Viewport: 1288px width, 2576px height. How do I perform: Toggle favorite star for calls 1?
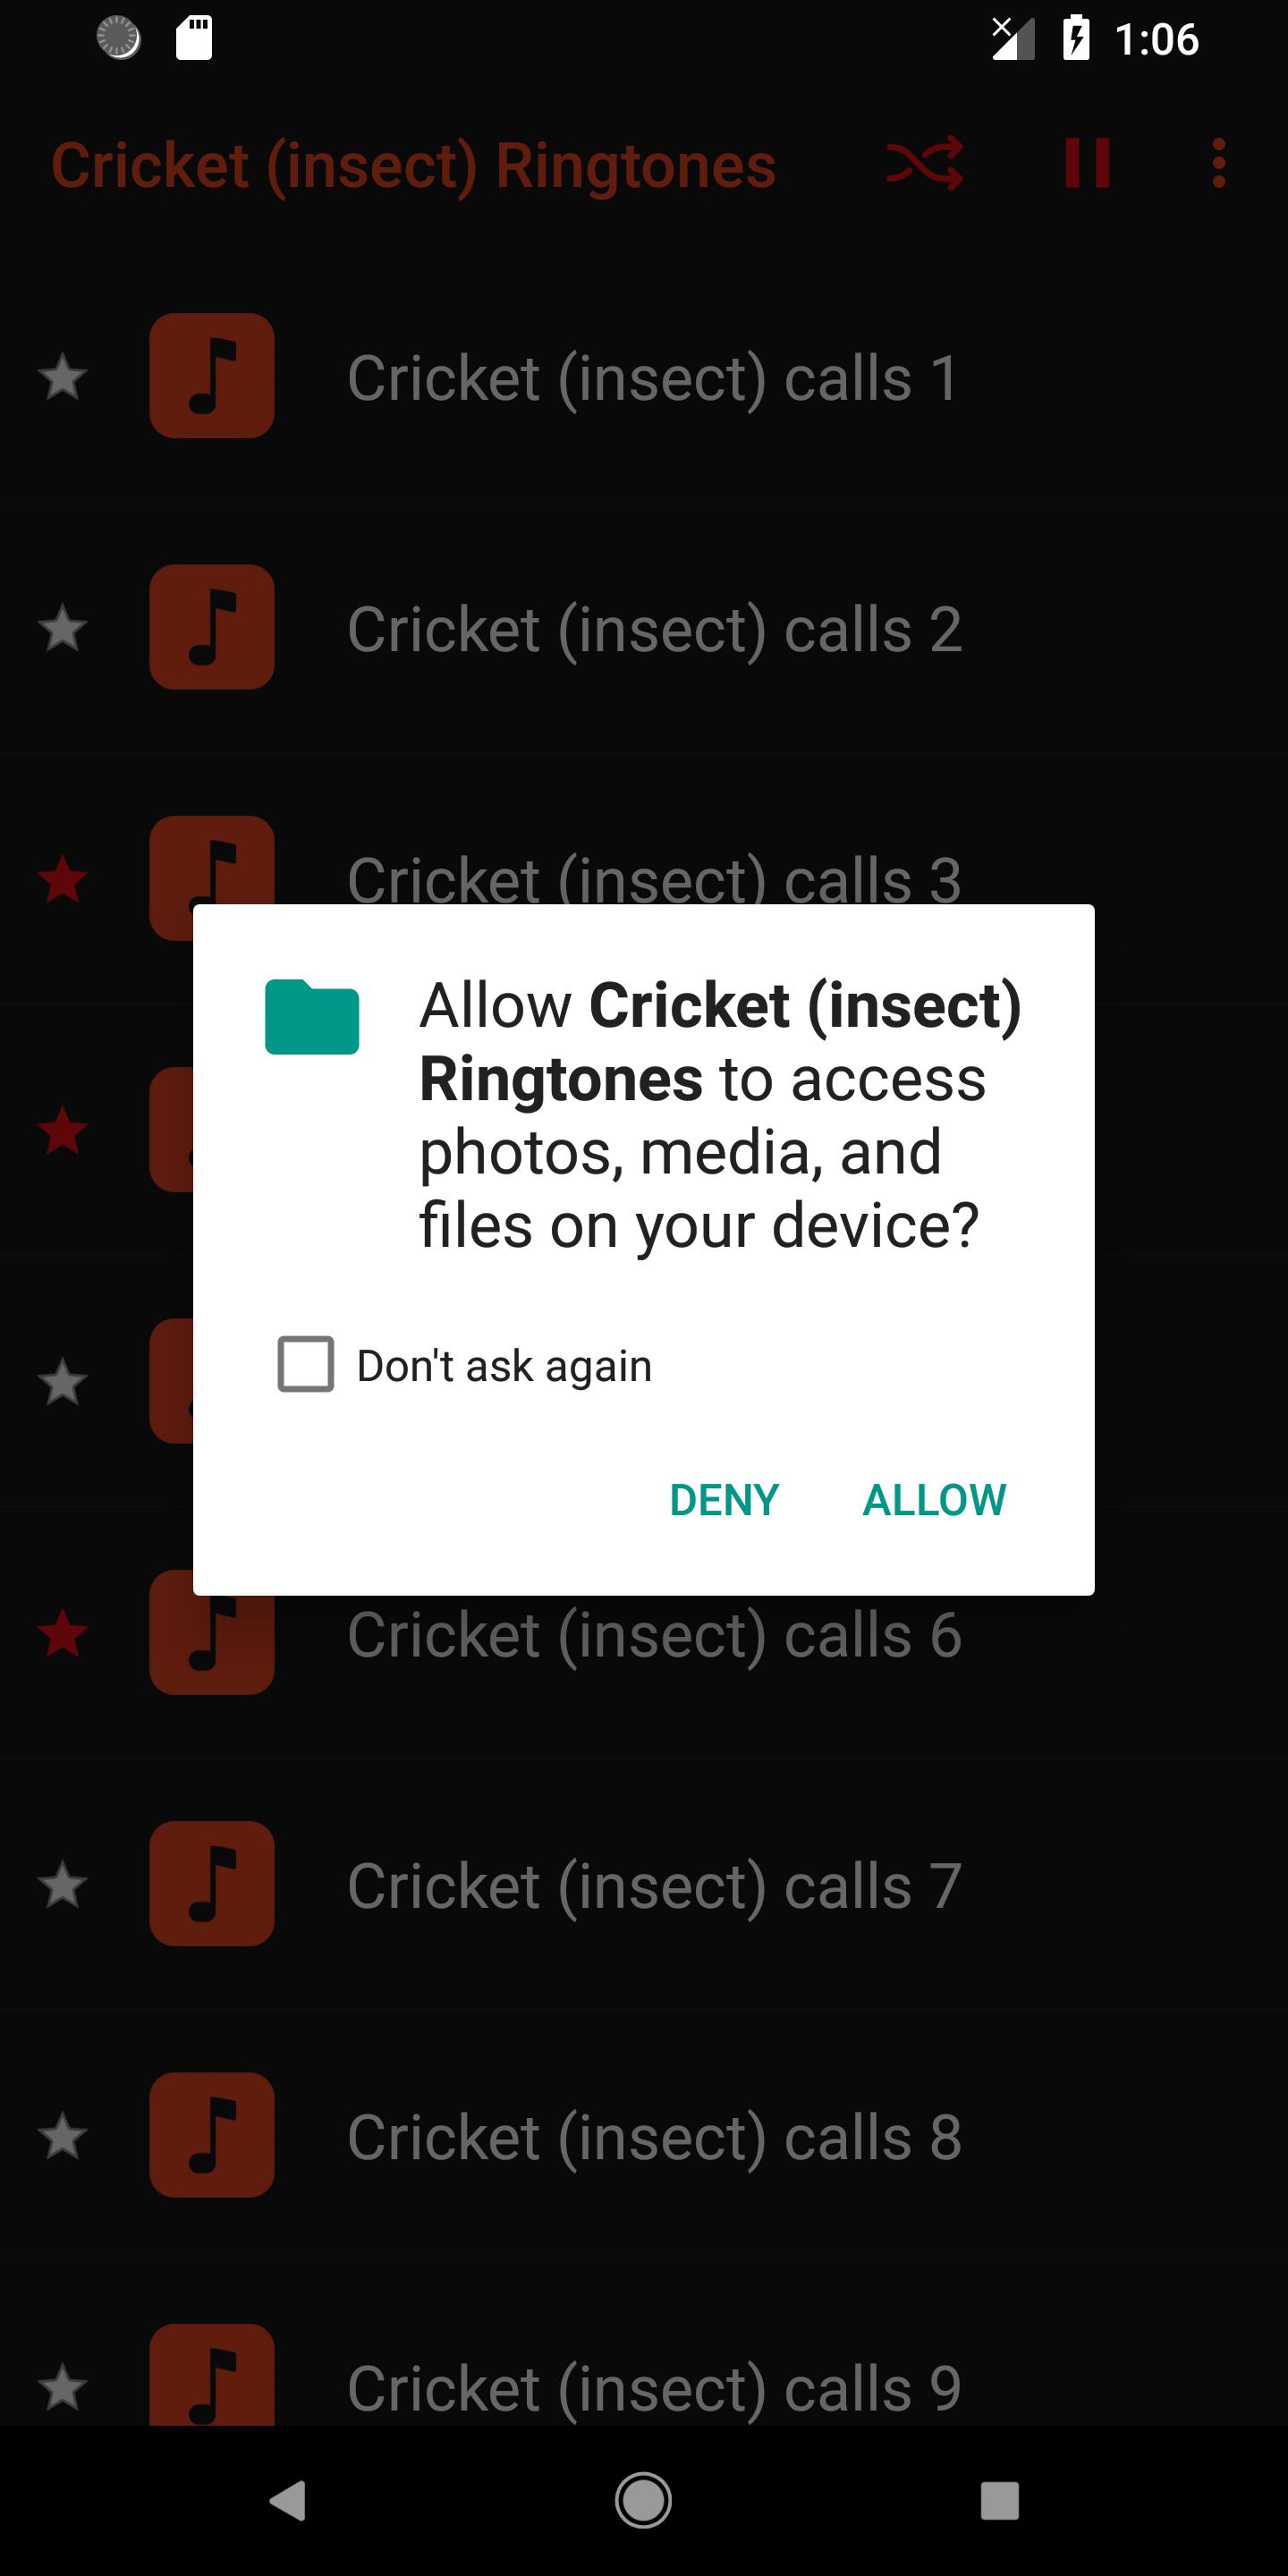[x=62, y=376]
